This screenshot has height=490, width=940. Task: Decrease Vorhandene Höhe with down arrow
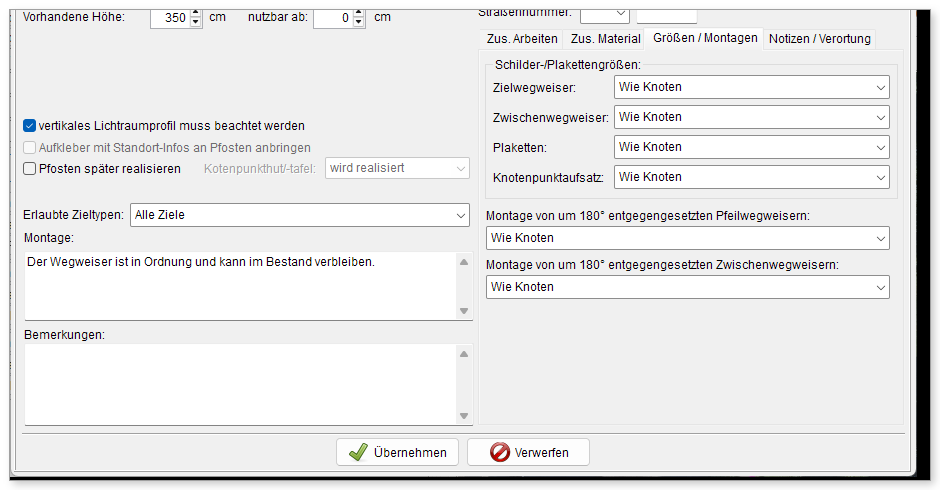pos(195,22)
